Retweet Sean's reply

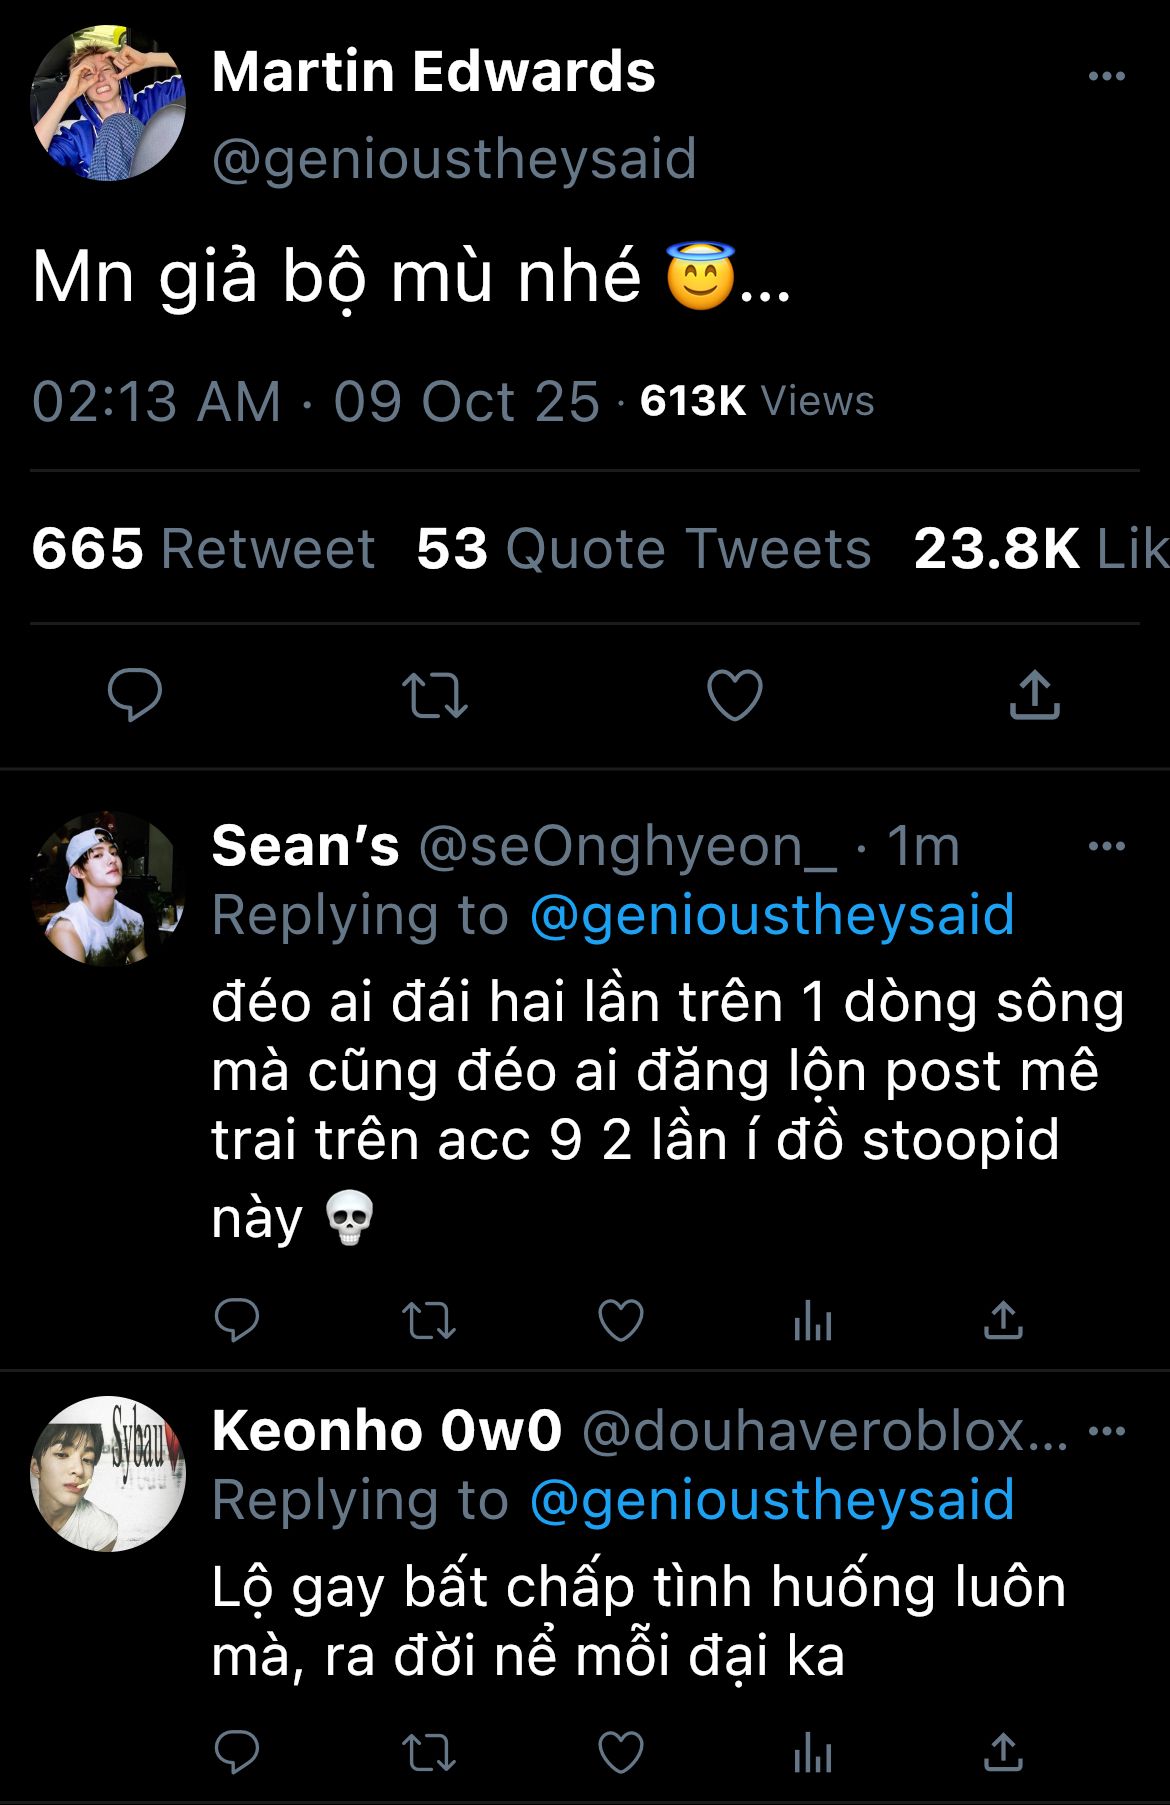tap(429, 1320)
